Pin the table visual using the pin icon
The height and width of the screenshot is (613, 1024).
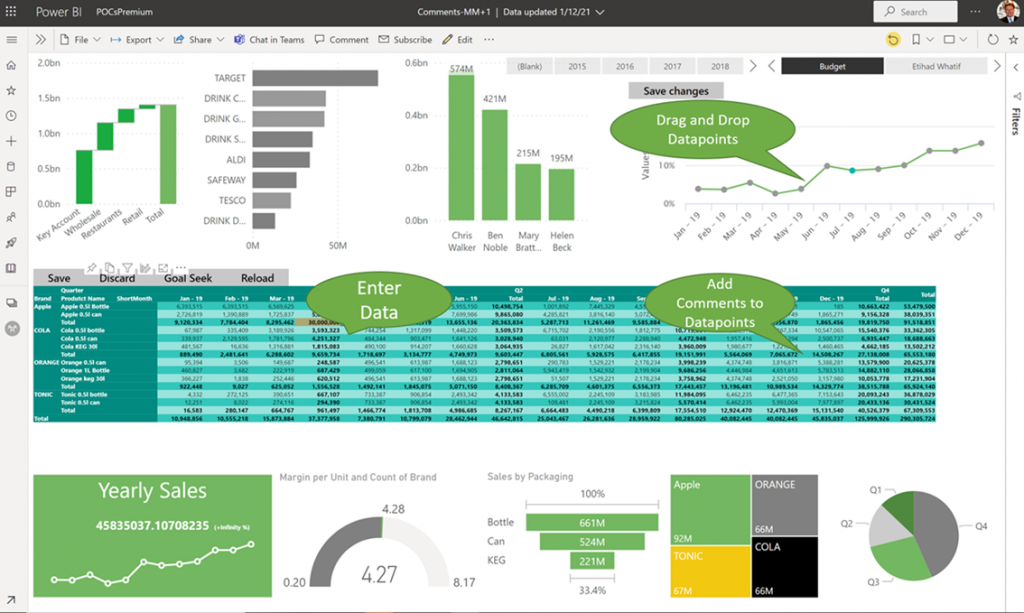click(91, 268)
